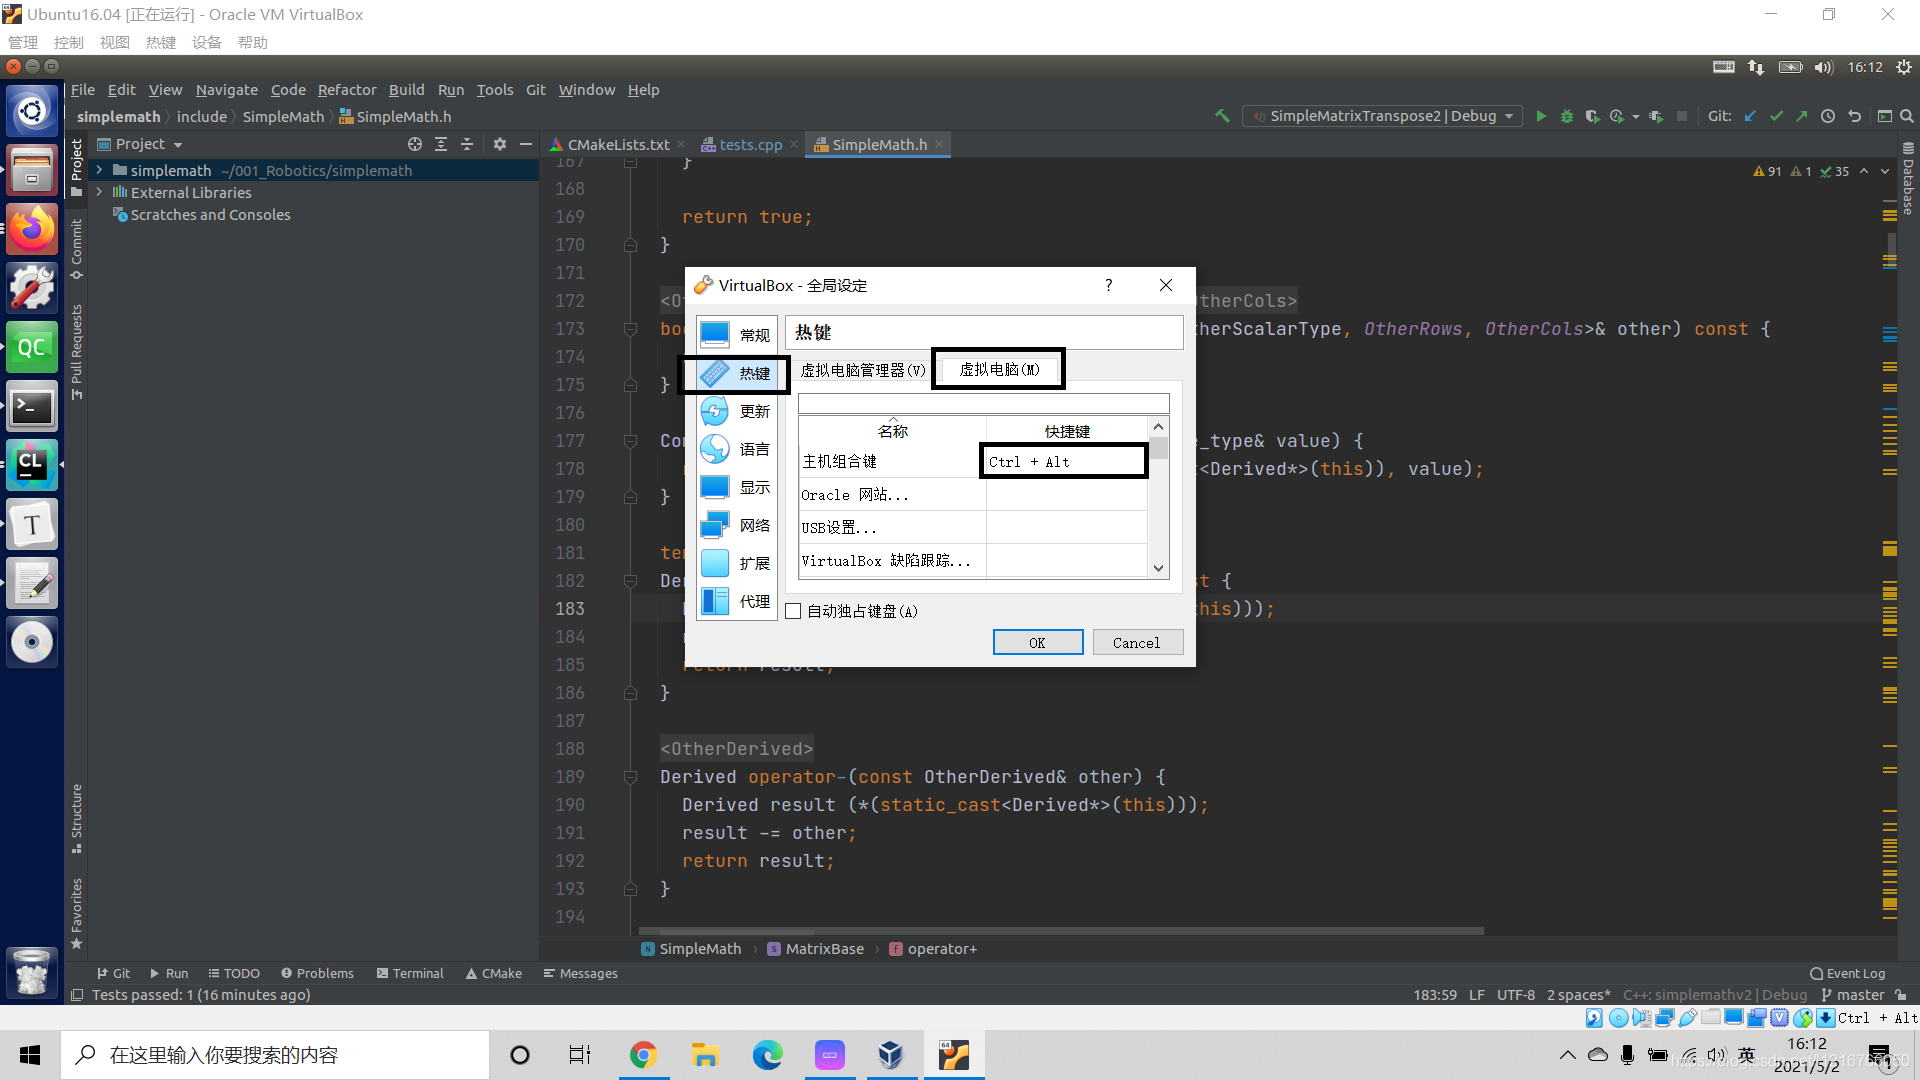Update project with Git blue arrow icon

pos(1750,116)
